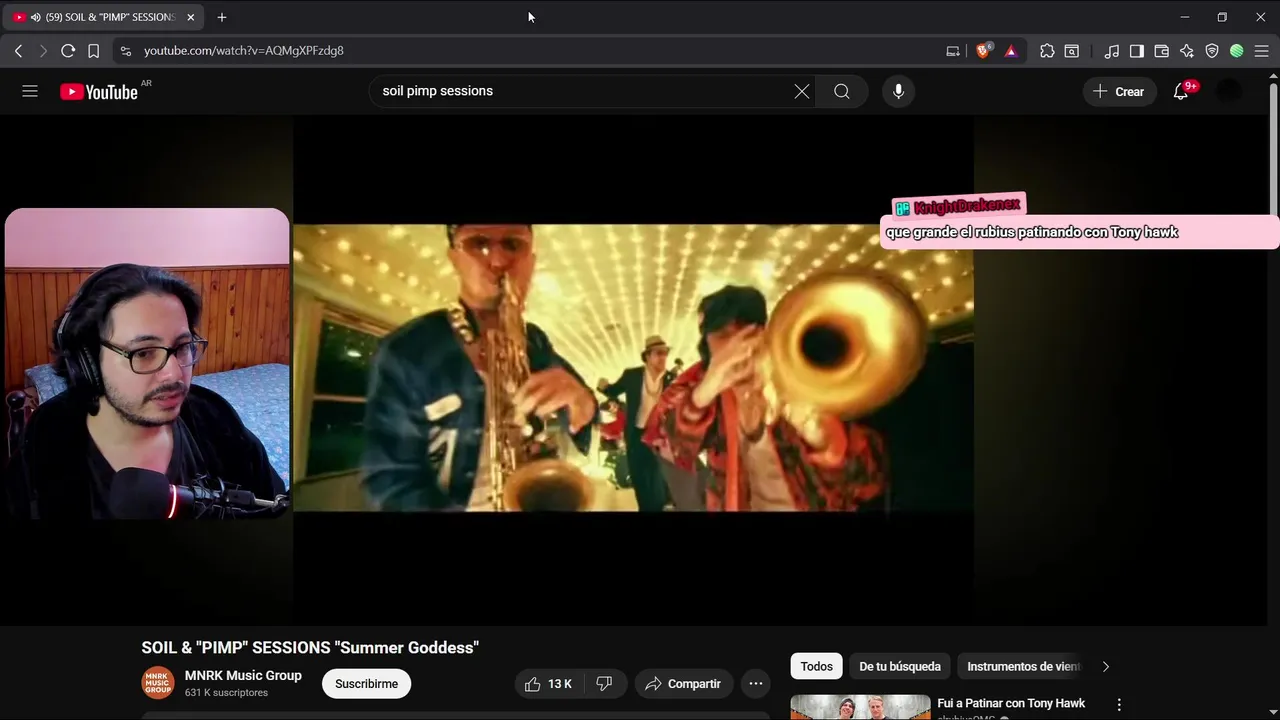Image resolution: width=1280 pixels, height=720 pixels.
Task: Open the media control music note
Action: click(x=1112, y=51)
